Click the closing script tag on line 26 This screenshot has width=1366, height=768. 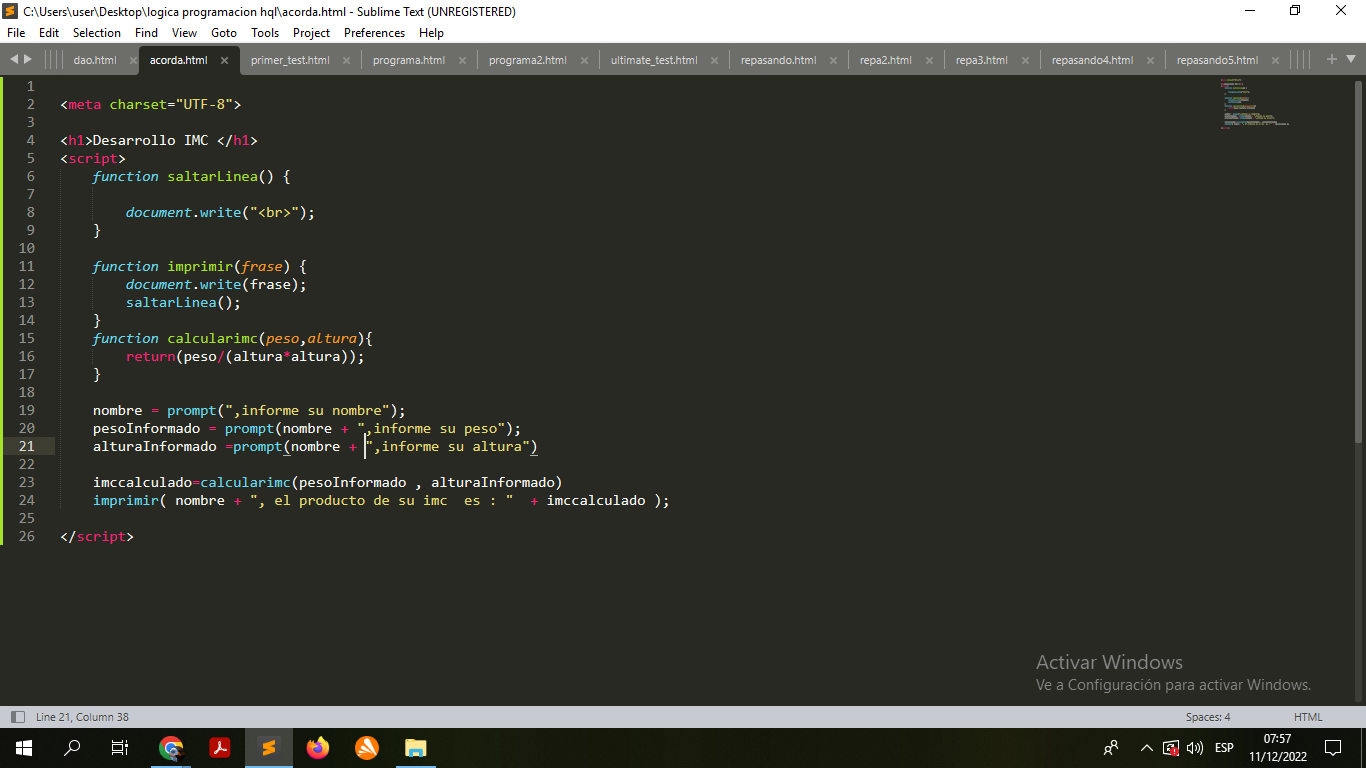click(97, 536)
